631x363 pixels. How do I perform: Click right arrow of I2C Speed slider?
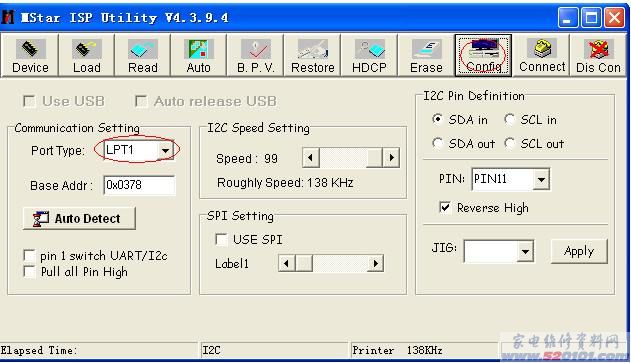391,157
